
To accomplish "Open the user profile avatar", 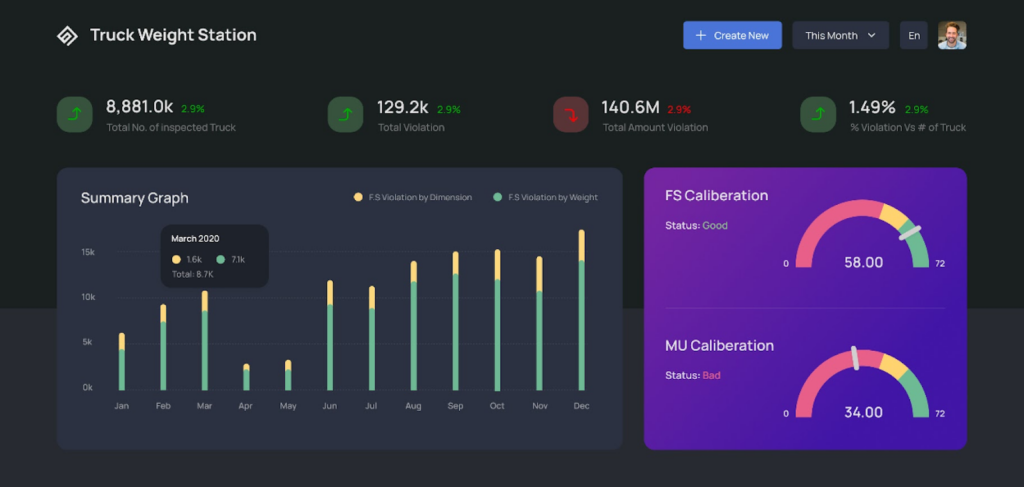I will [x=952, y=35].
